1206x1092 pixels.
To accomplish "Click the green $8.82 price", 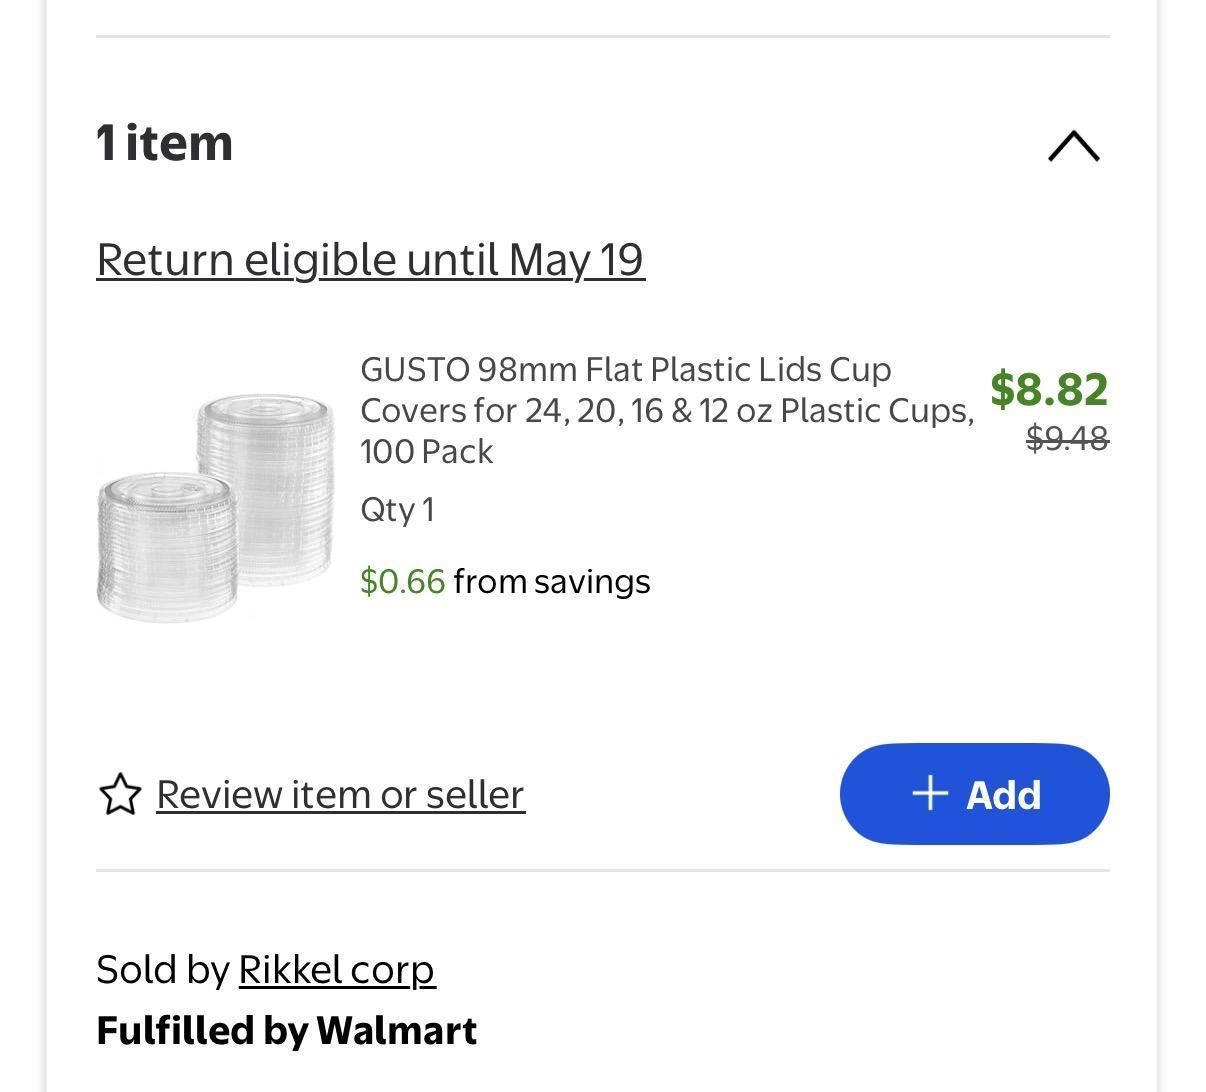I will 1048,388.
